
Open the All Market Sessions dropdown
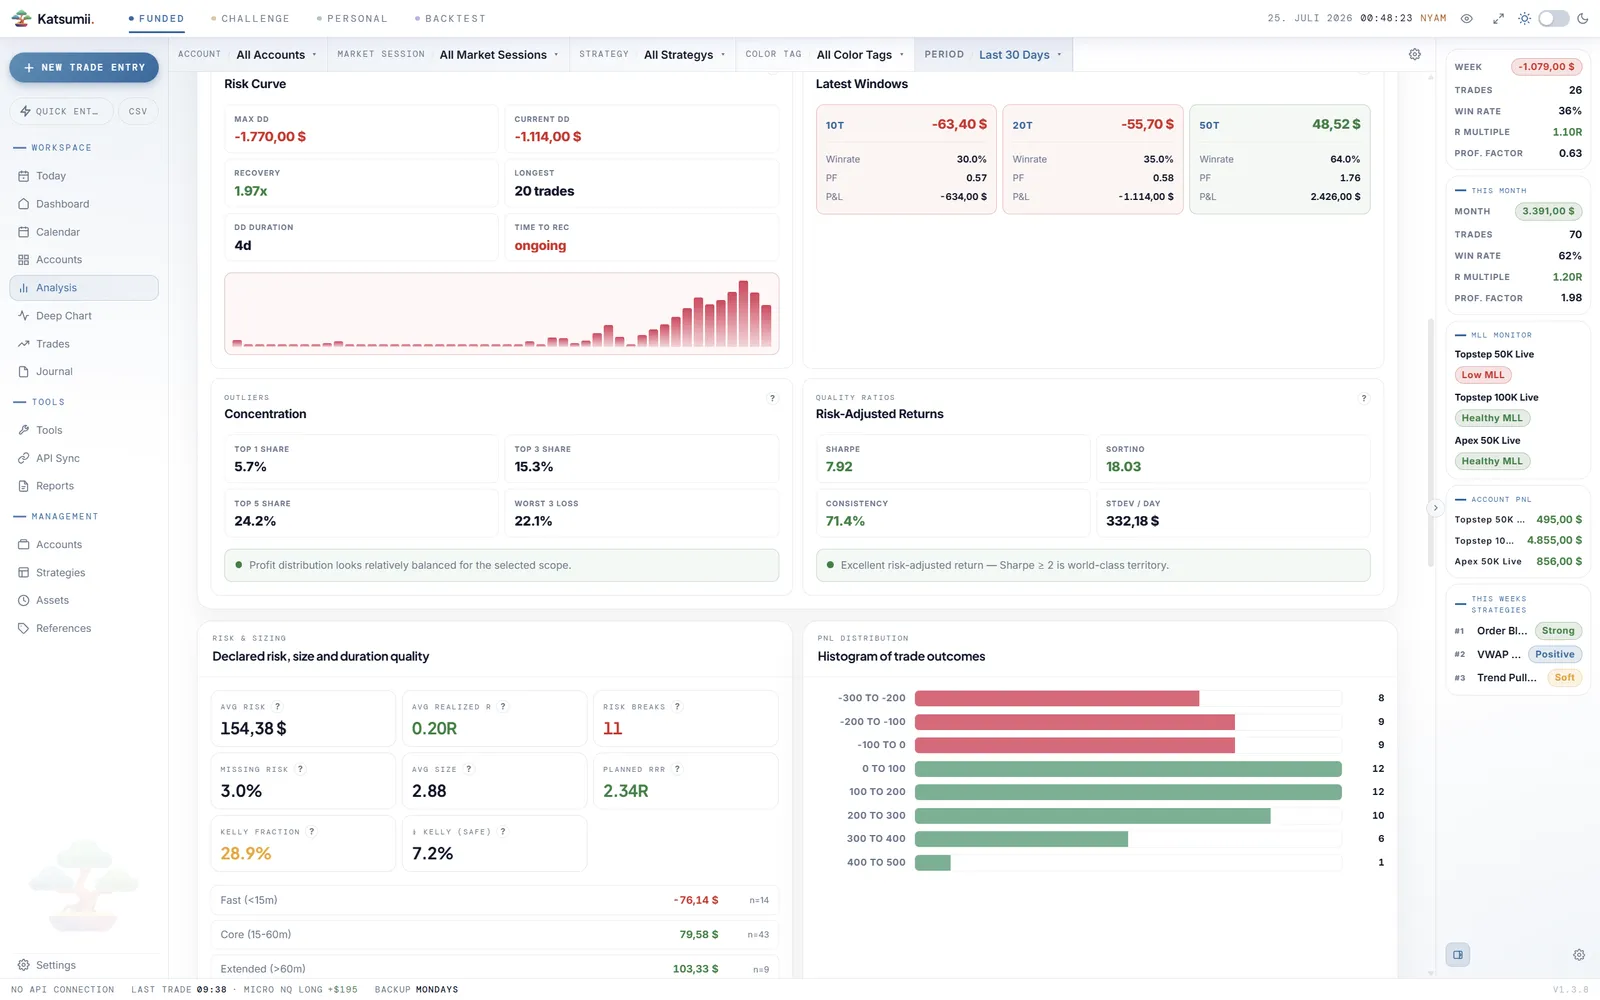(499, 55)
